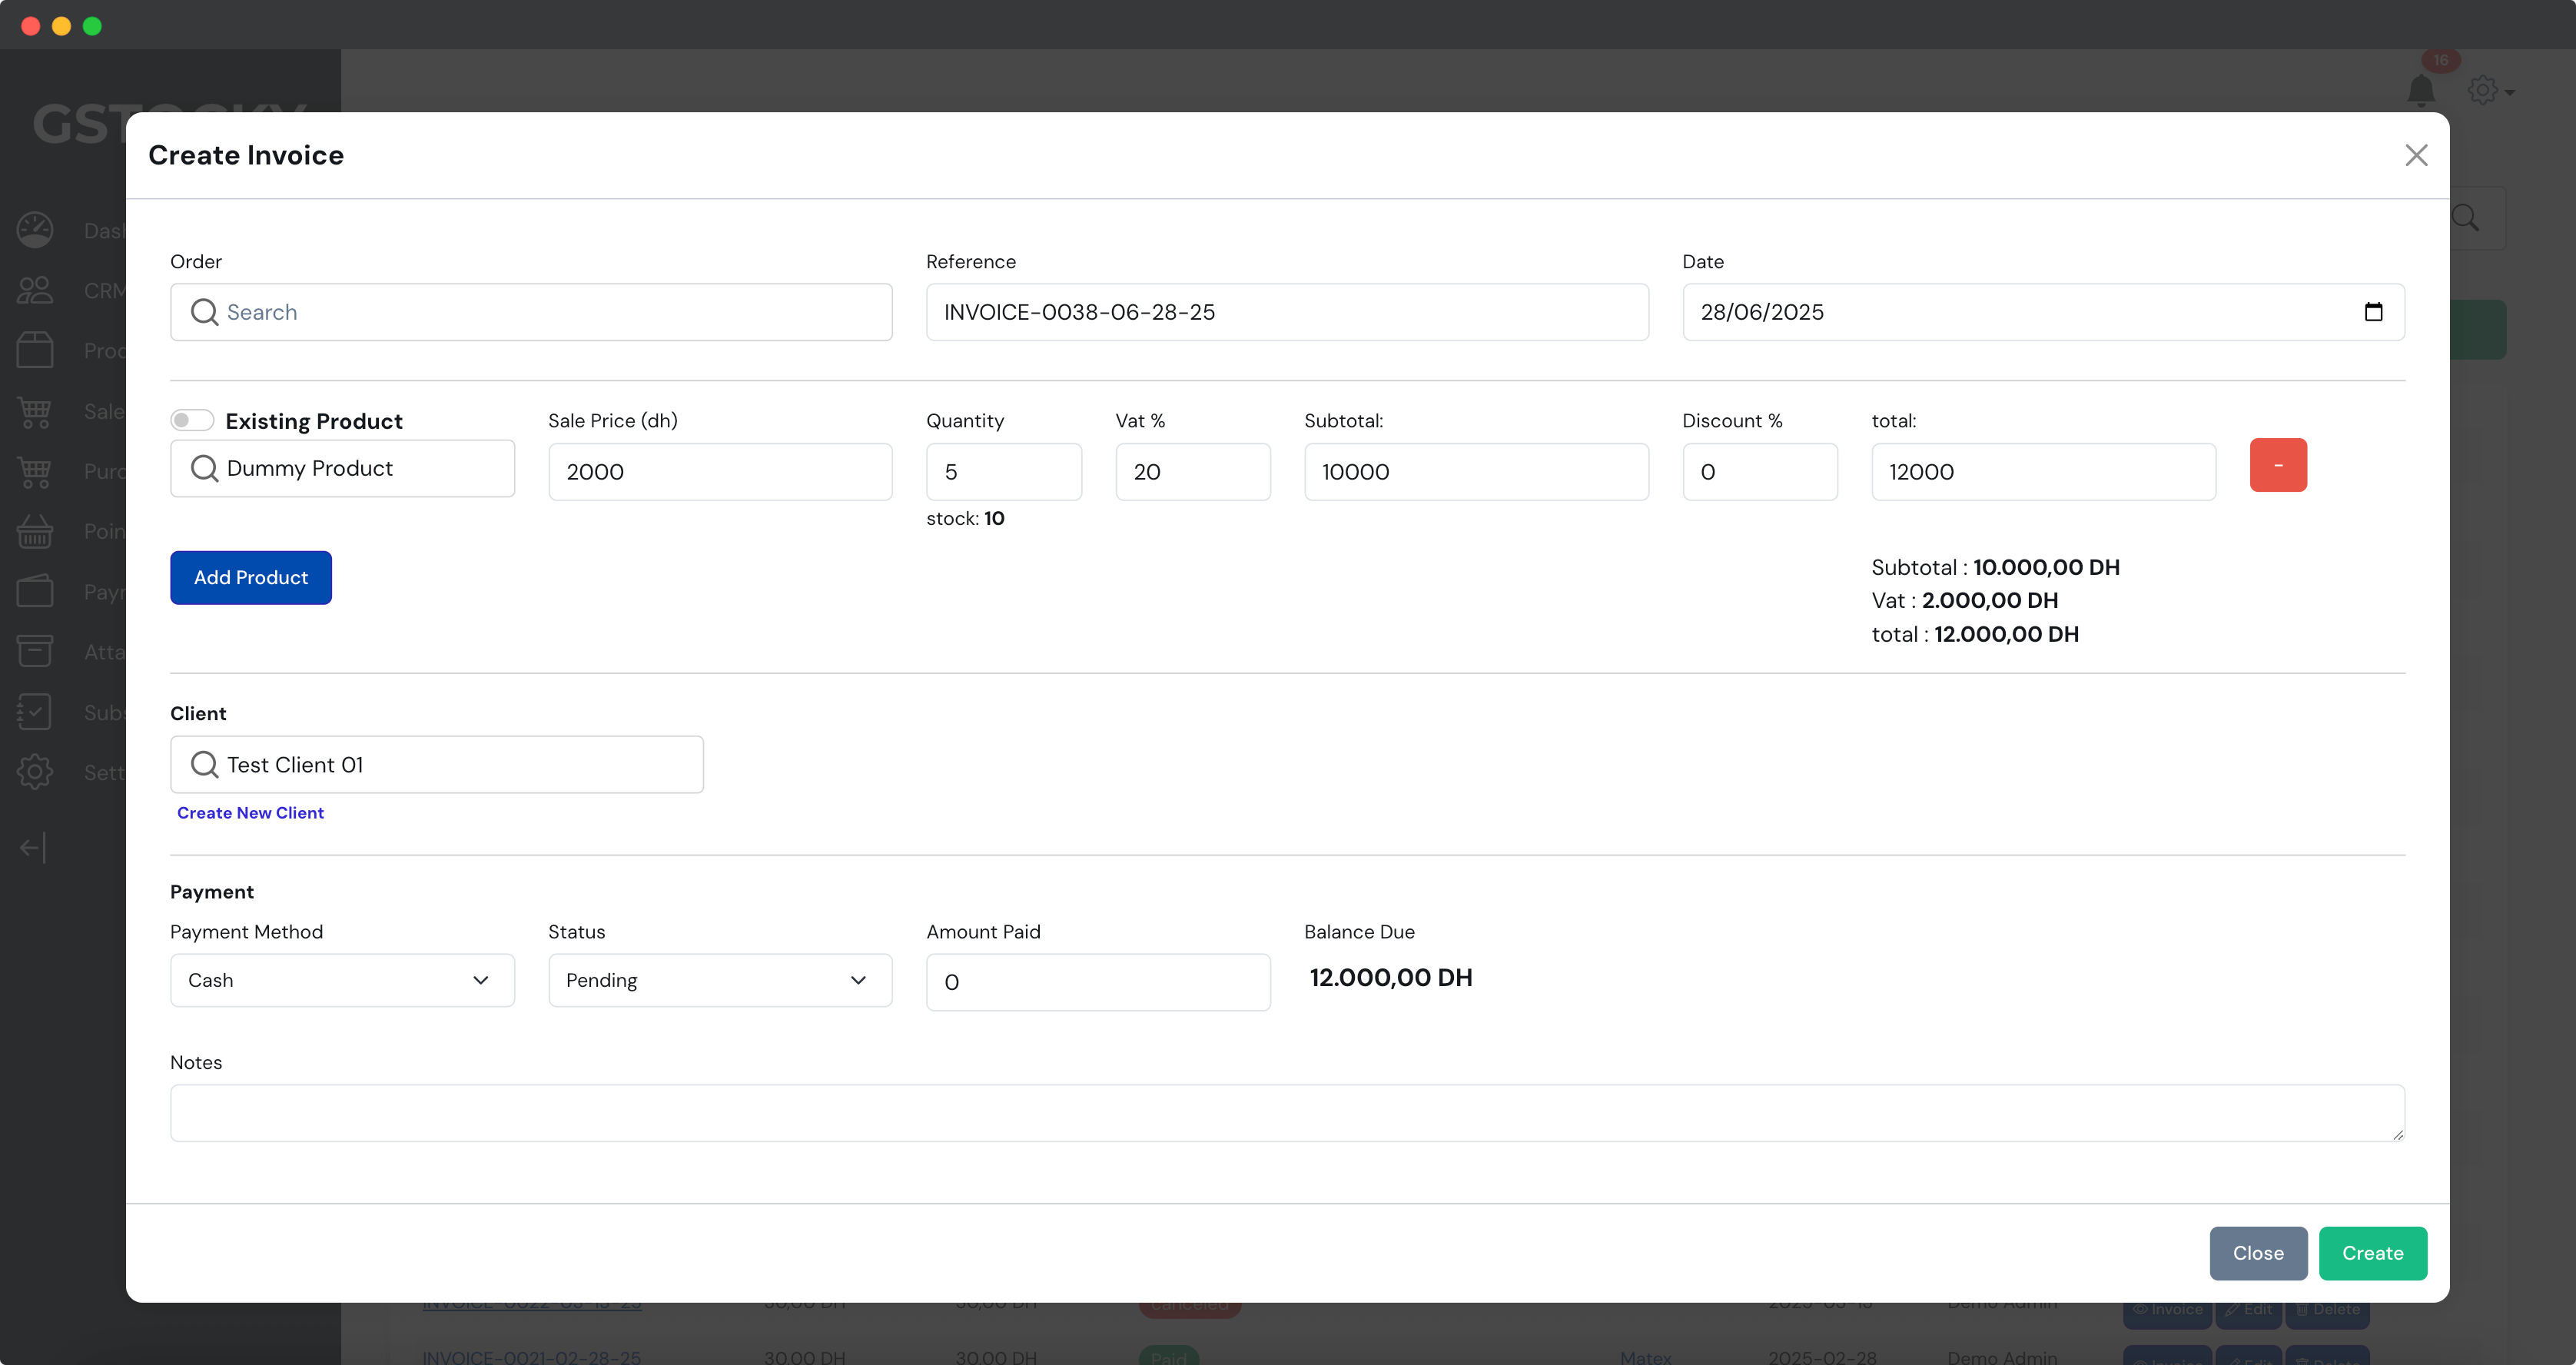Open the Dashboard from the sidebar
Screen dimensions: 2576x1365
(x=36, y=230)
